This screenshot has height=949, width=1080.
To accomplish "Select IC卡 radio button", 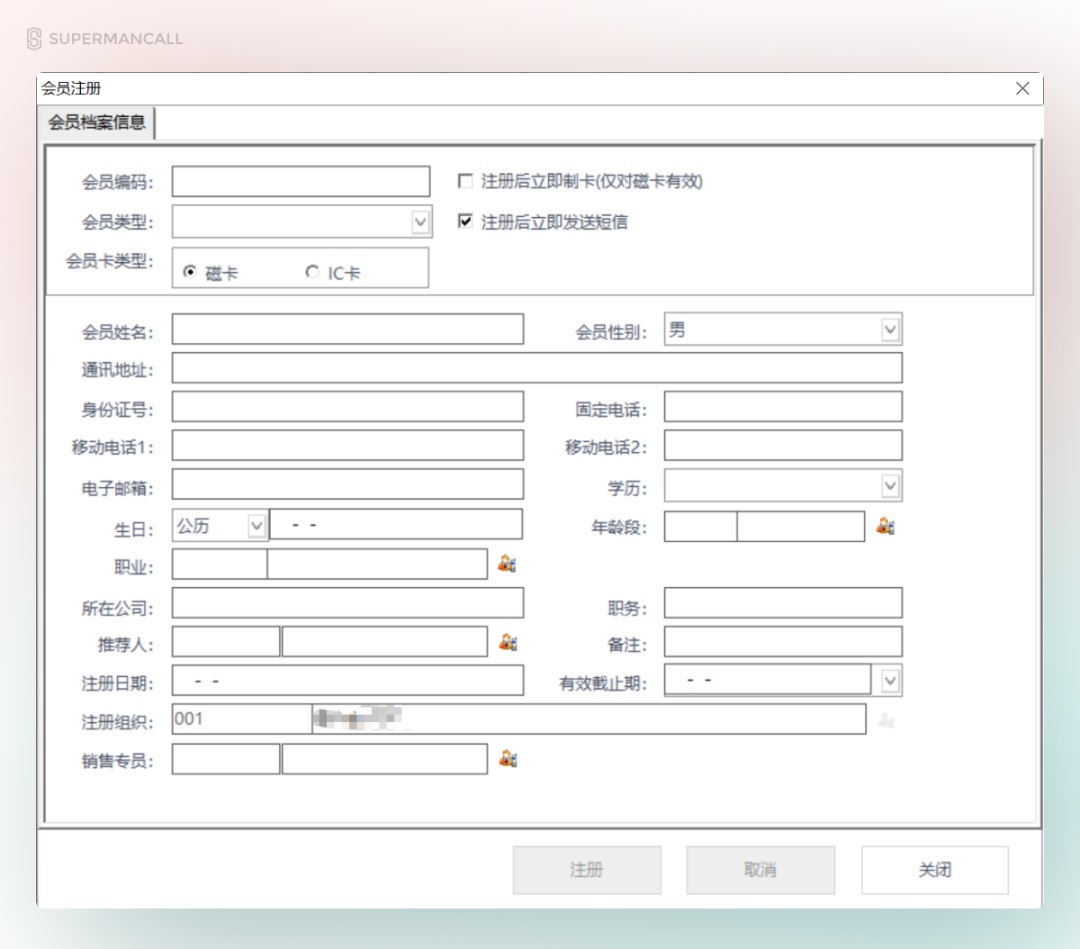I will (x=312, y=272).
